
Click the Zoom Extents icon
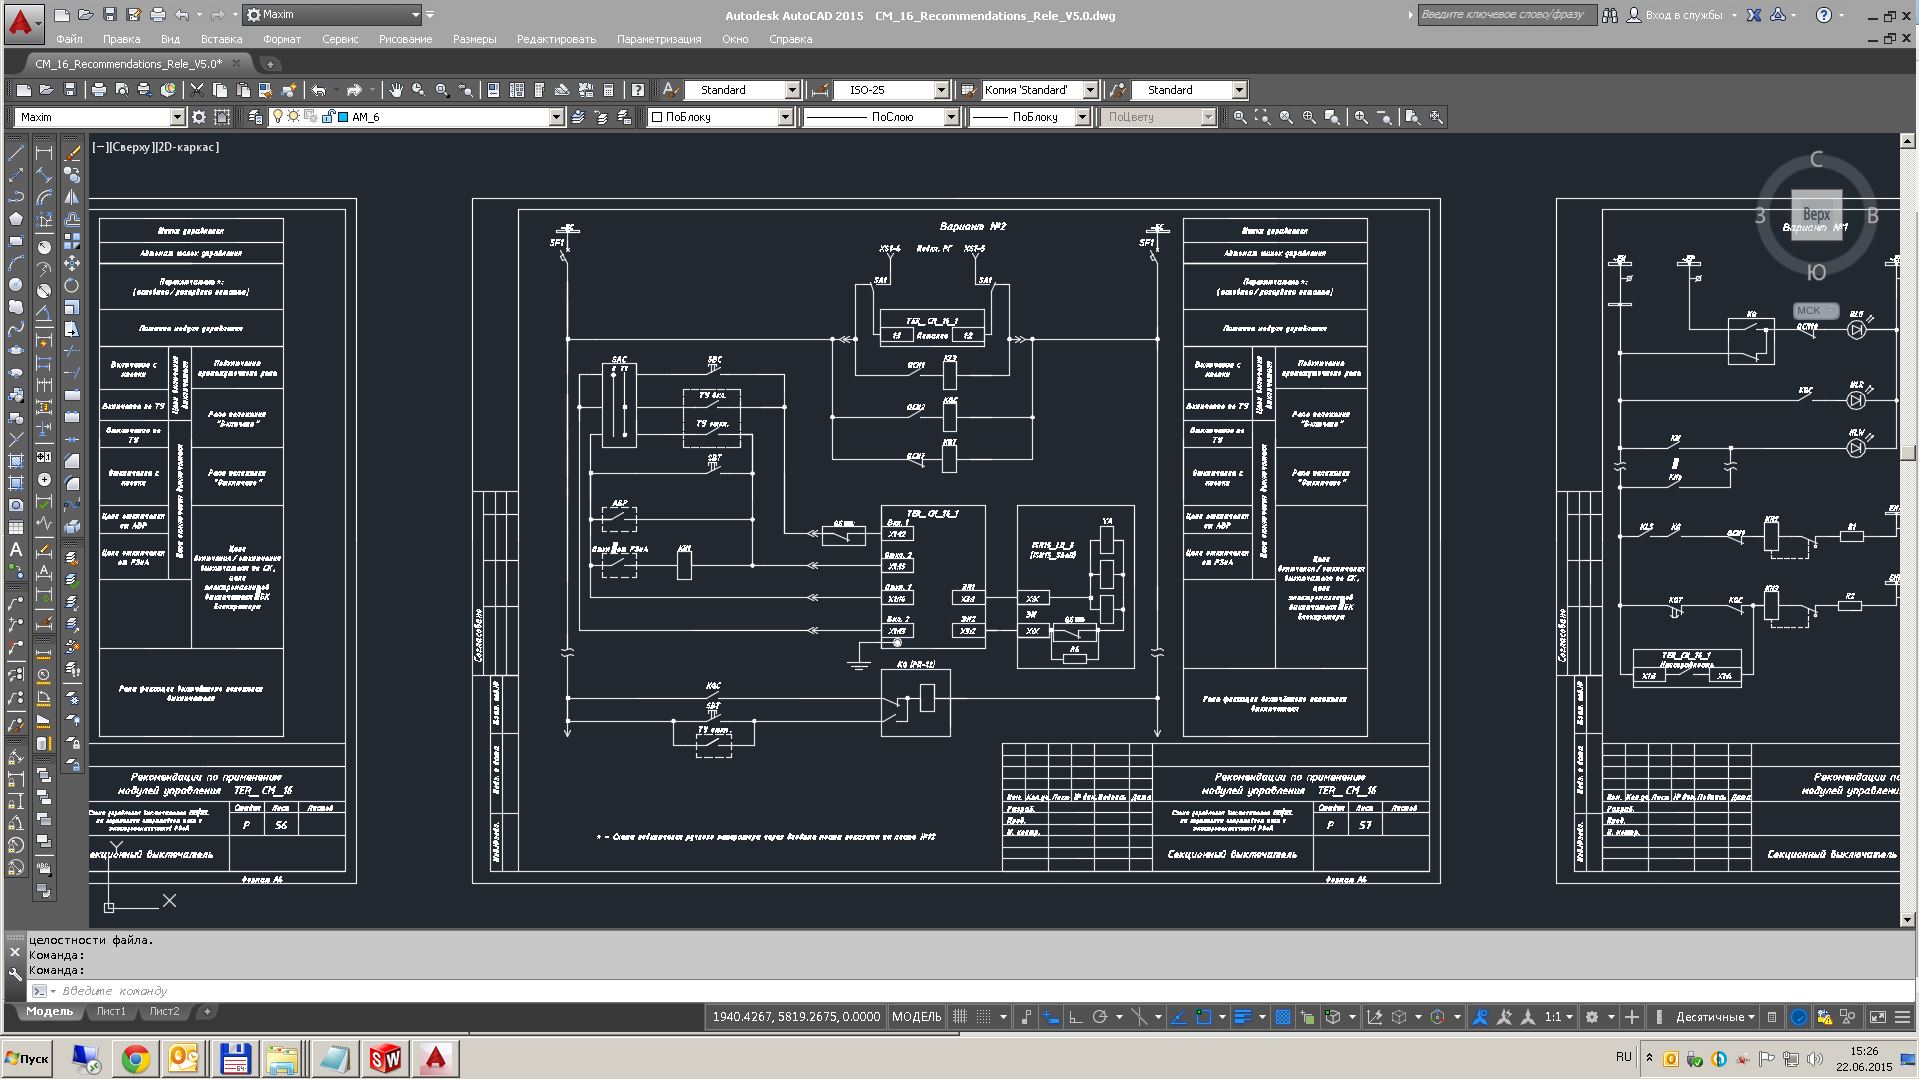pos(1436,117)
